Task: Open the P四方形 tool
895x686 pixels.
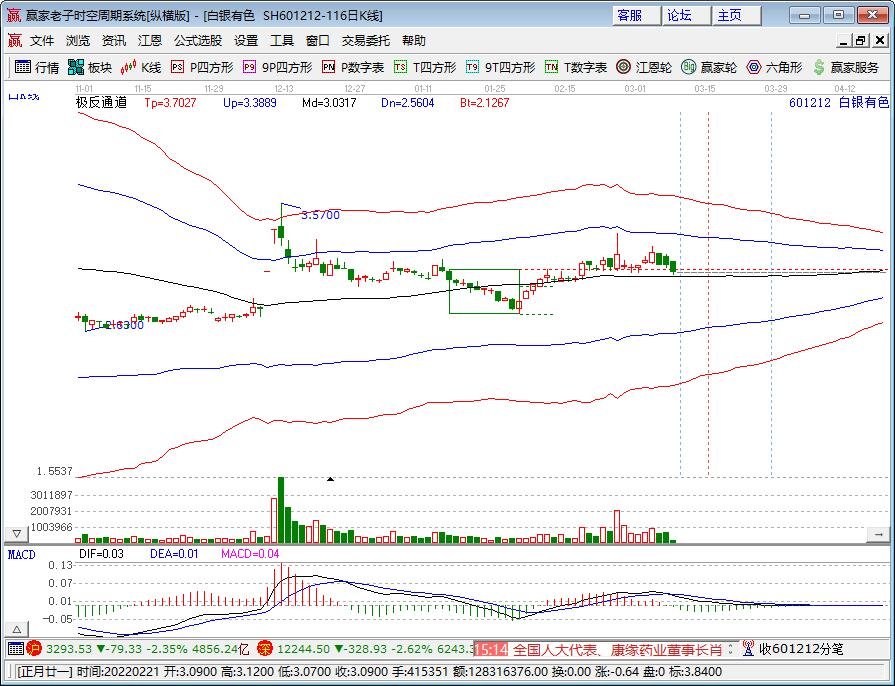Action: coord(202,67)
